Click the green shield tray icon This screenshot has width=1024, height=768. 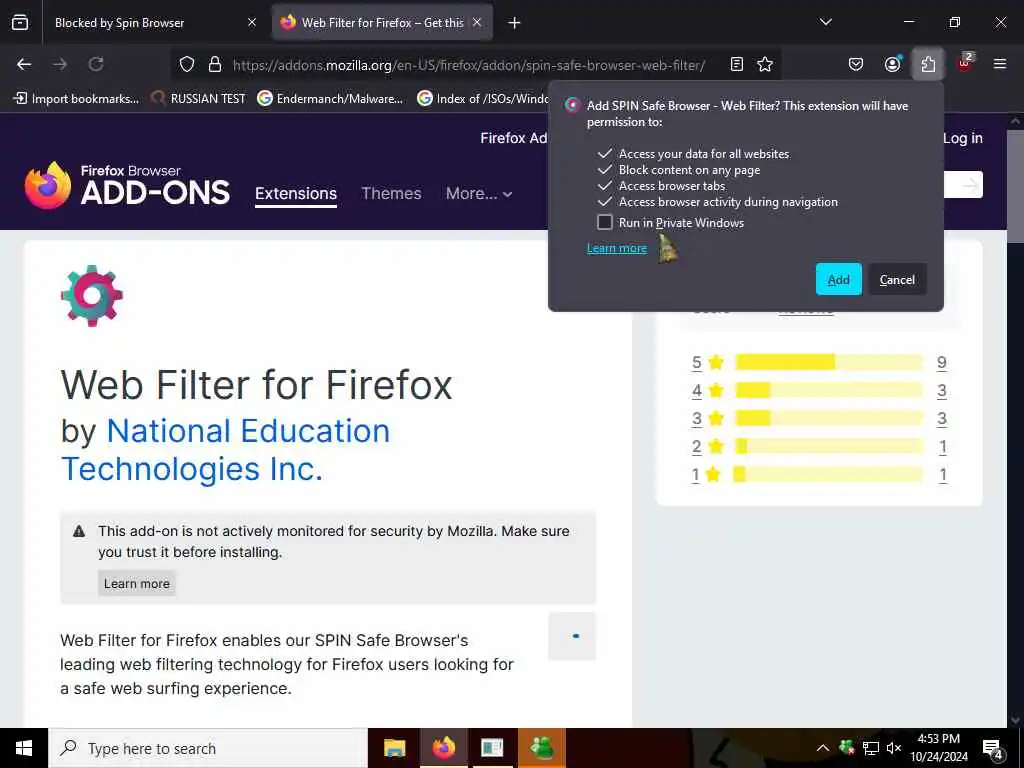pyautogui.click(x=847, y=746)
